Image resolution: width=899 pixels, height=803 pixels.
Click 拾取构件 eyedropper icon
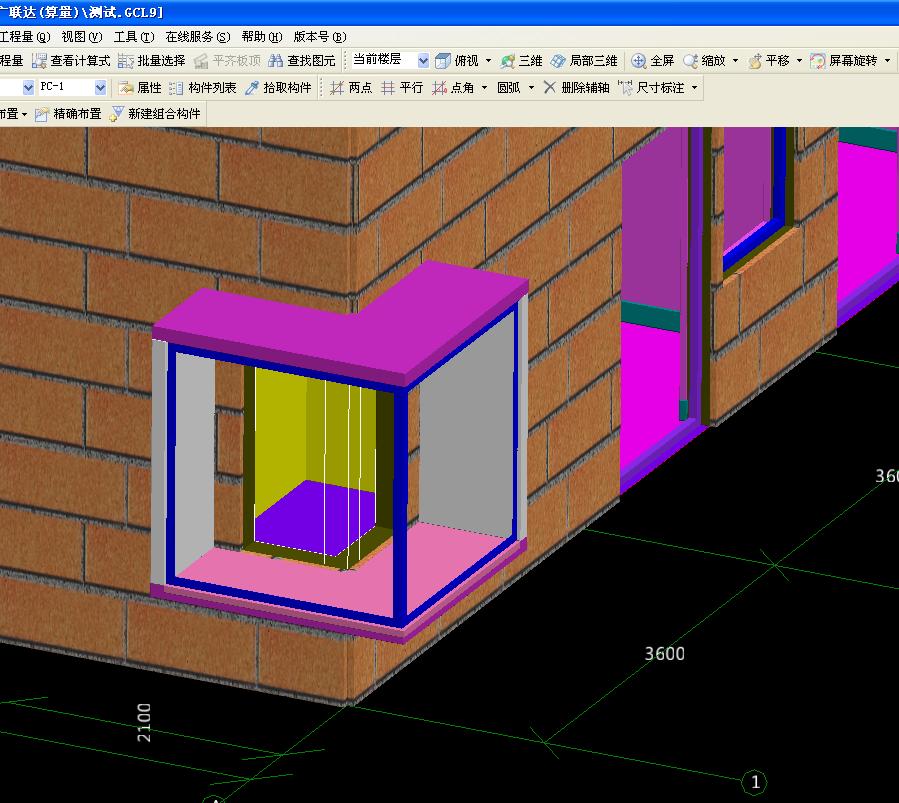click(x=252, y=88)
